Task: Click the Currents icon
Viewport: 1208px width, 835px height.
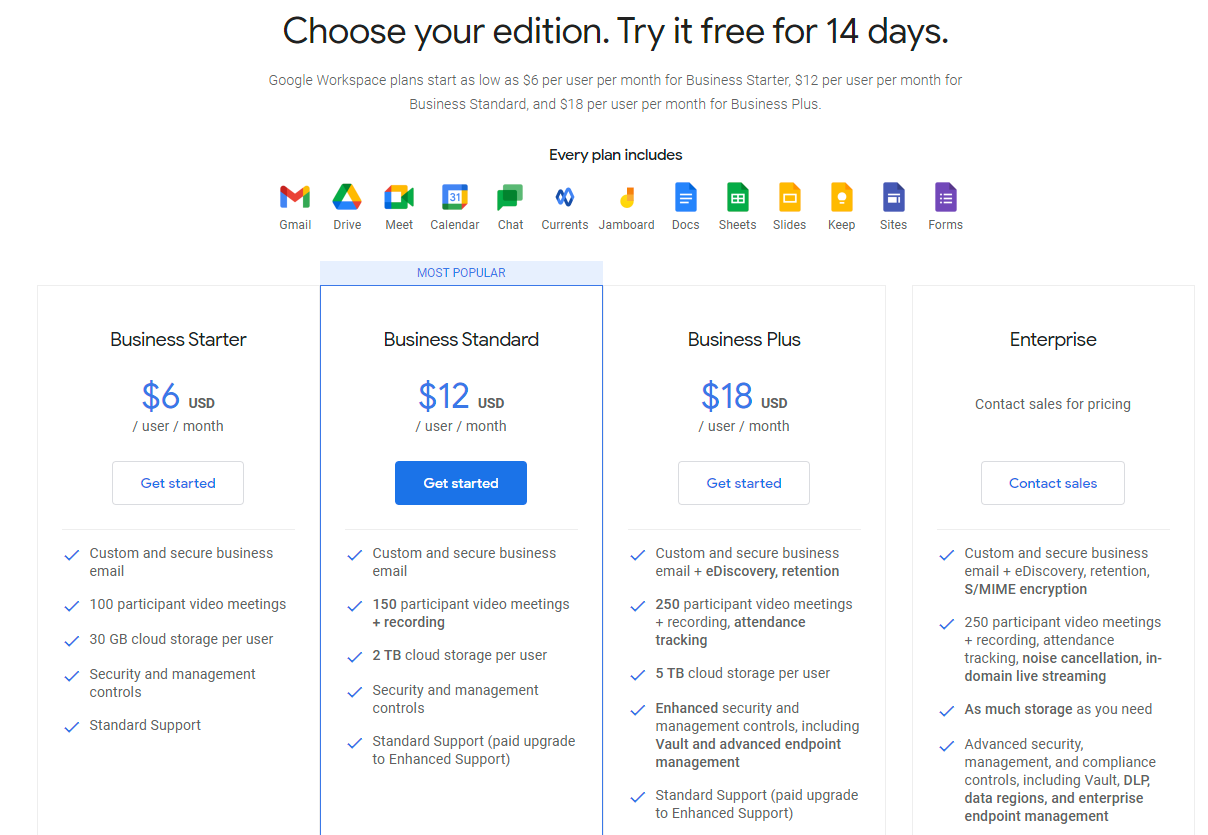Action: 564,197
